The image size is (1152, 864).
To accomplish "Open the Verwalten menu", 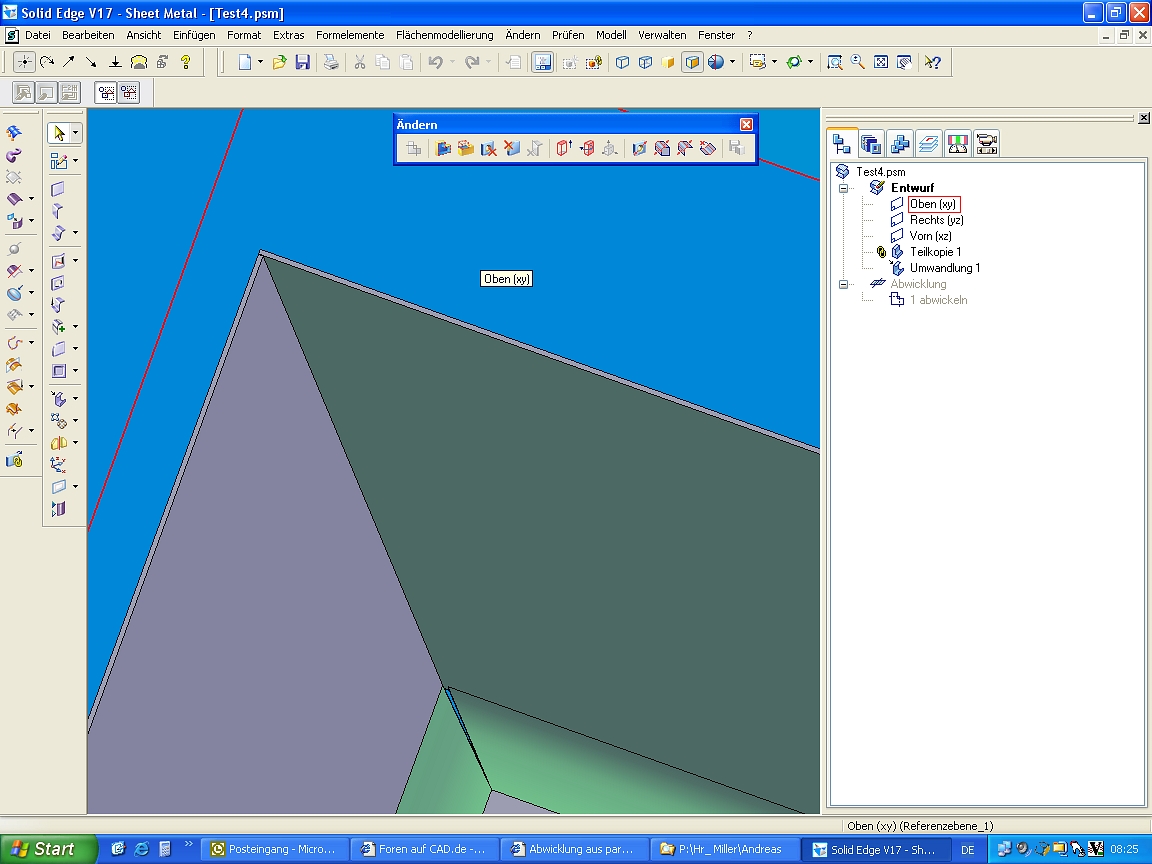I will click(662, 35).
